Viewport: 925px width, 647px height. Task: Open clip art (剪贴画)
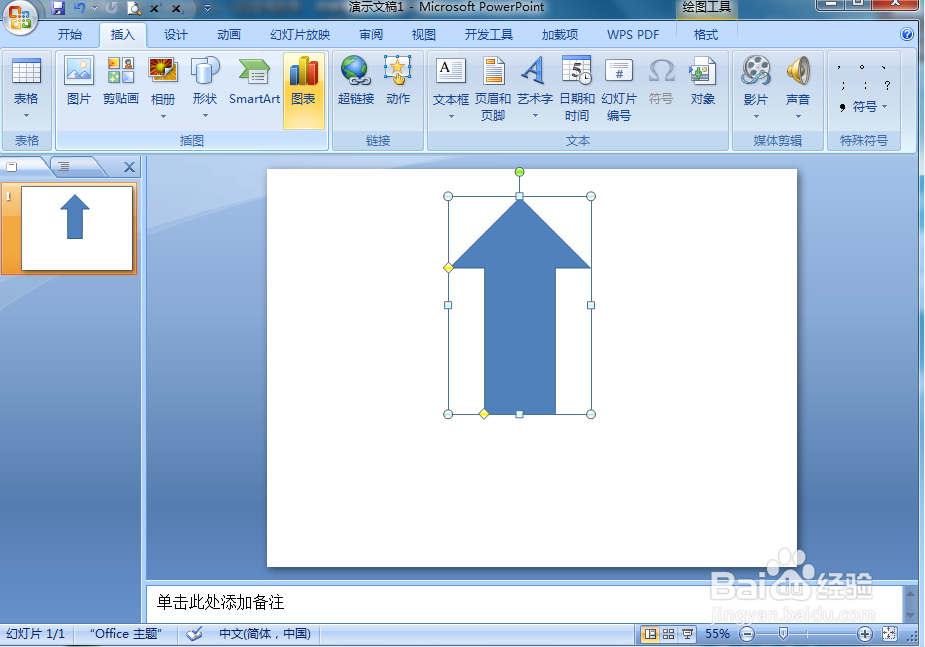pyautogui.click(x=121, y=82)
